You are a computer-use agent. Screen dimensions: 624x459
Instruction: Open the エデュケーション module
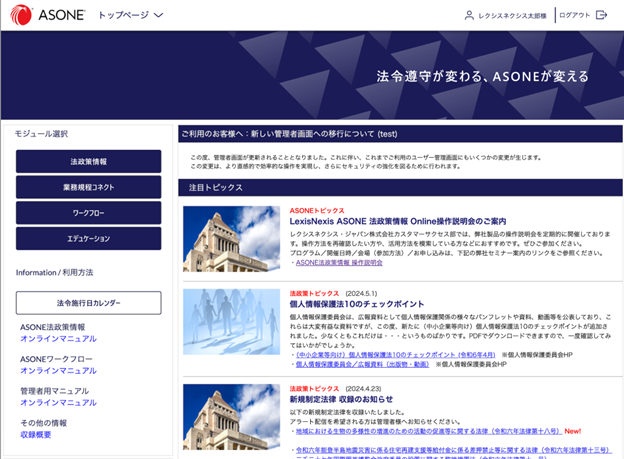point(88,238)
